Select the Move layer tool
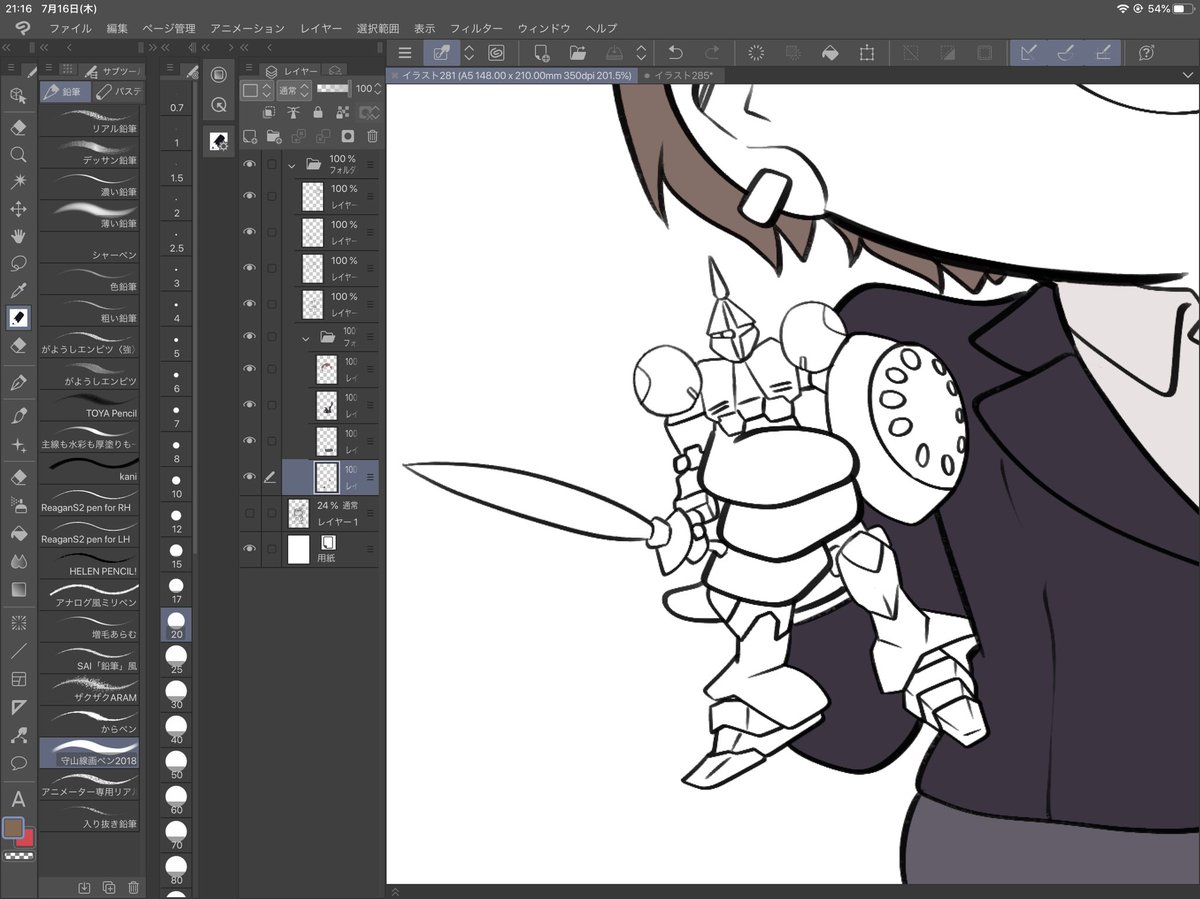 pos(18,209)
